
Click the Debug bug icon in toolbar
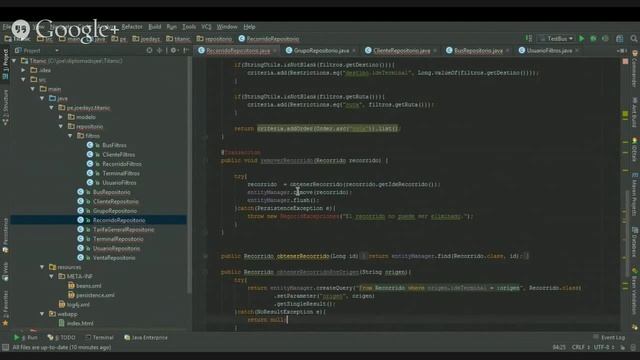point(593,39)
